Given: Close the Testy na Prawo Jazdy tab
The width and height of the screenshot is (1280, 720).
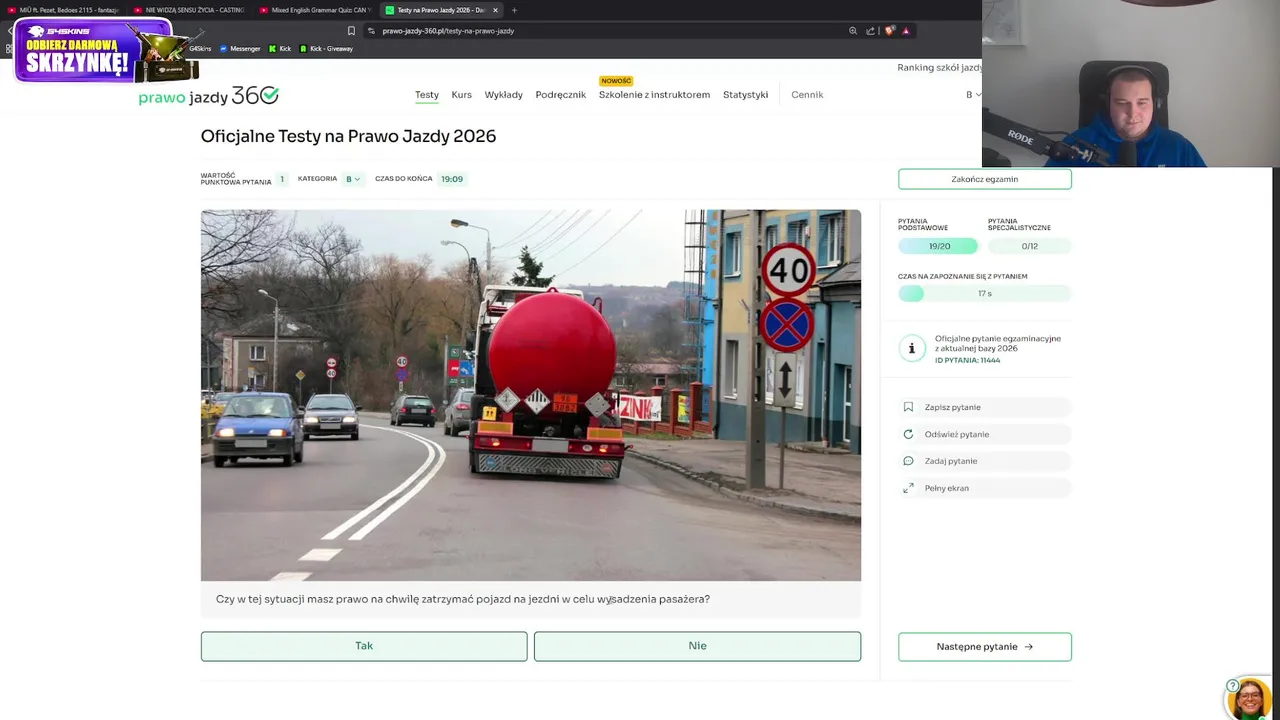Looking at the screenshot, I should [x=495, y=10].
